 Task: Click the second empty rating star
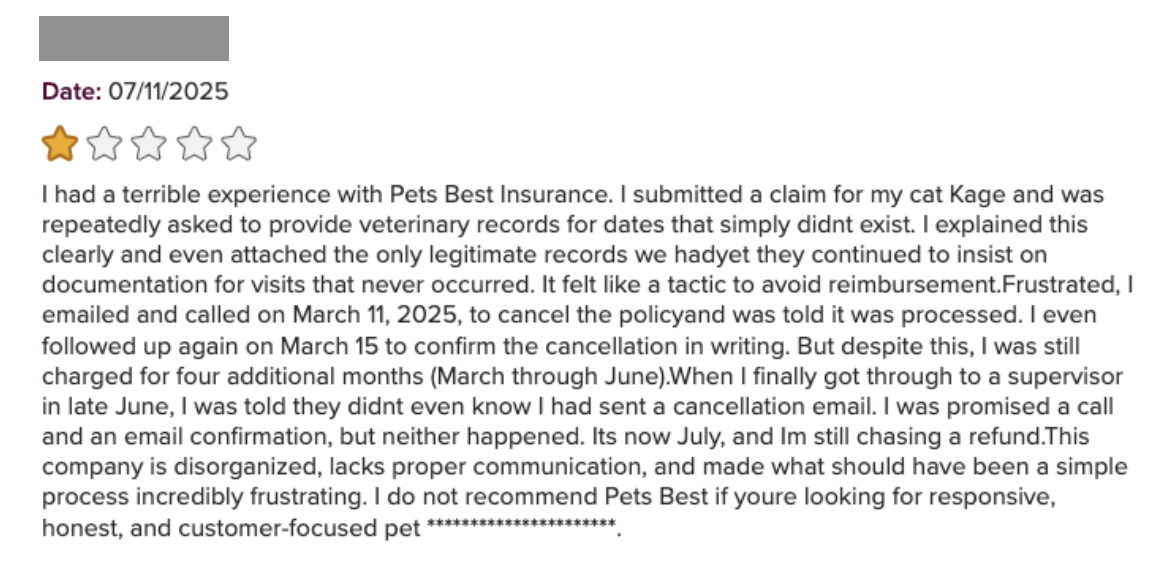click(105, 145)
